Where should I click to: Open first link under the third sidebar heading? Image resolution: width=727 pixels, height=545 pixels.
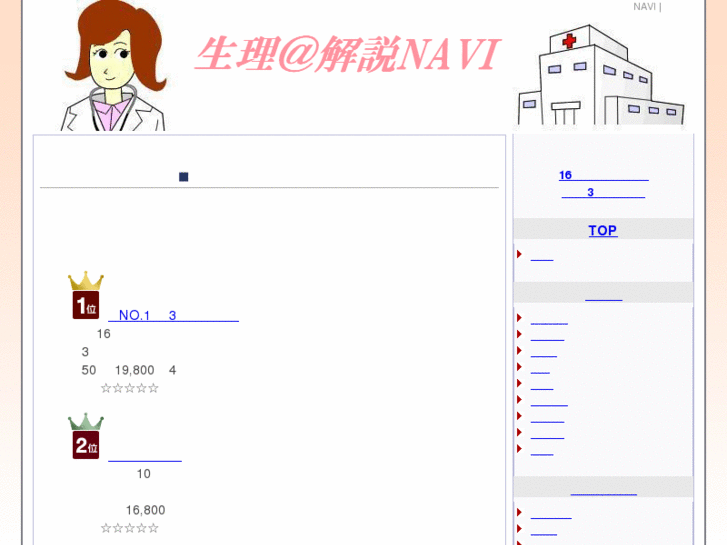click(x=551, y=514)
